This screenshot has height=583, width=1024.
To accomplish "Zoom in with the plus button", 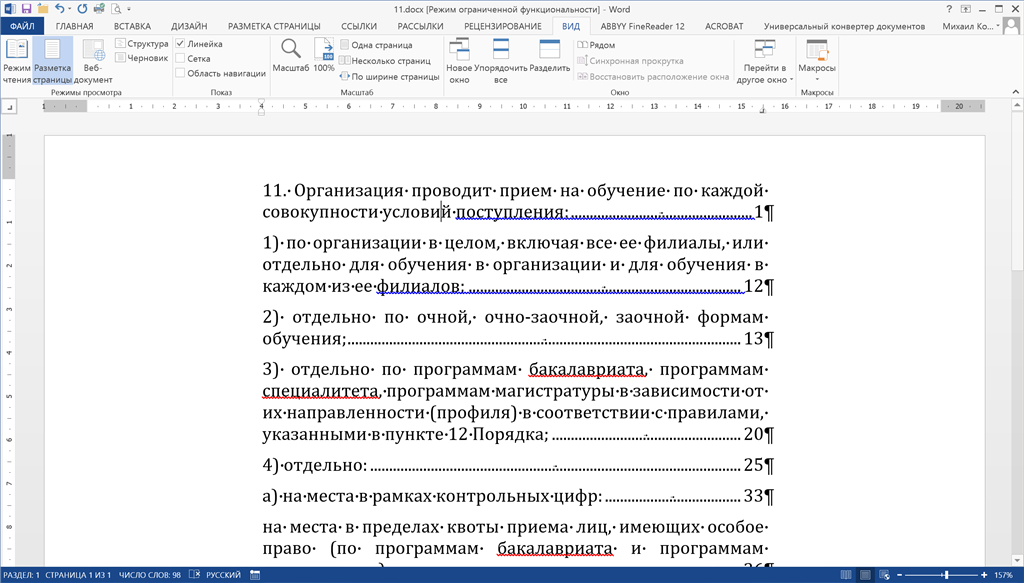I will (x=984, y=575).
